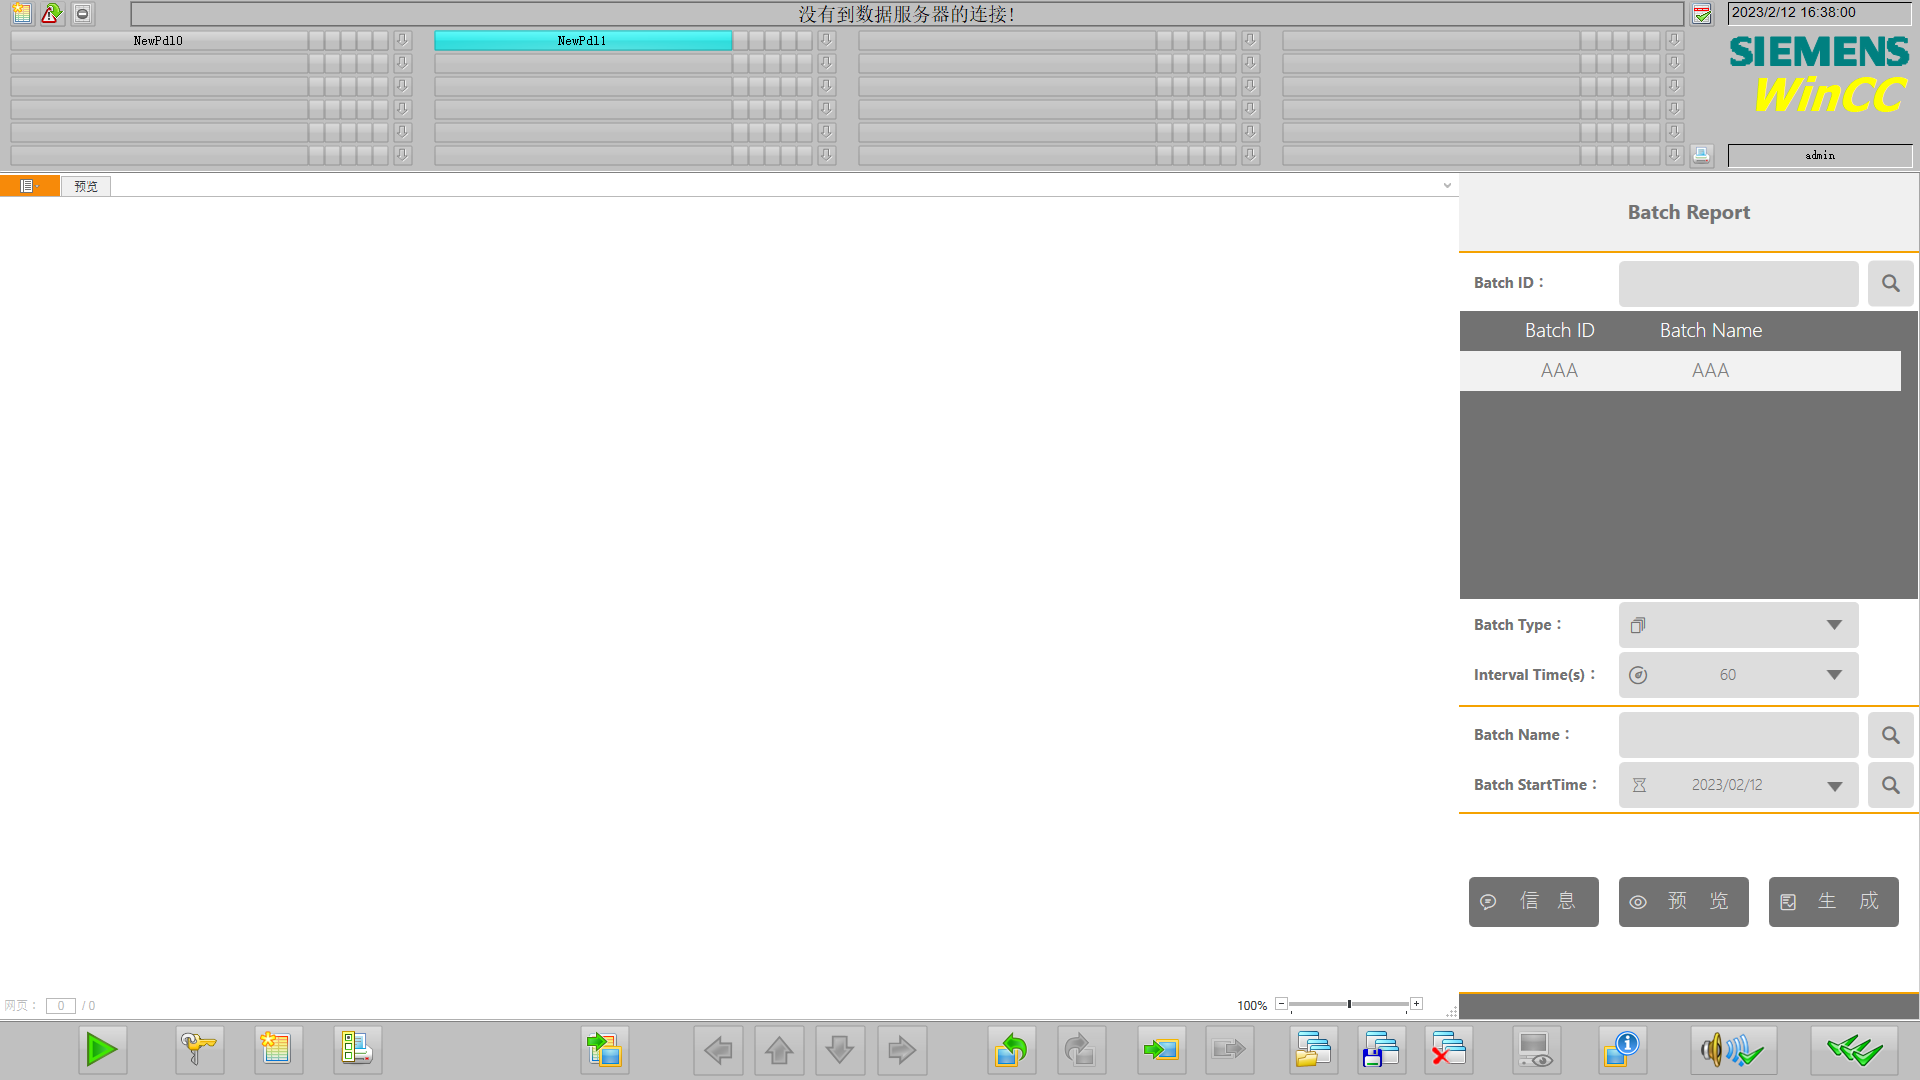
Task: Expand the Batch Type dropdown
Action: coord(1834,625)
